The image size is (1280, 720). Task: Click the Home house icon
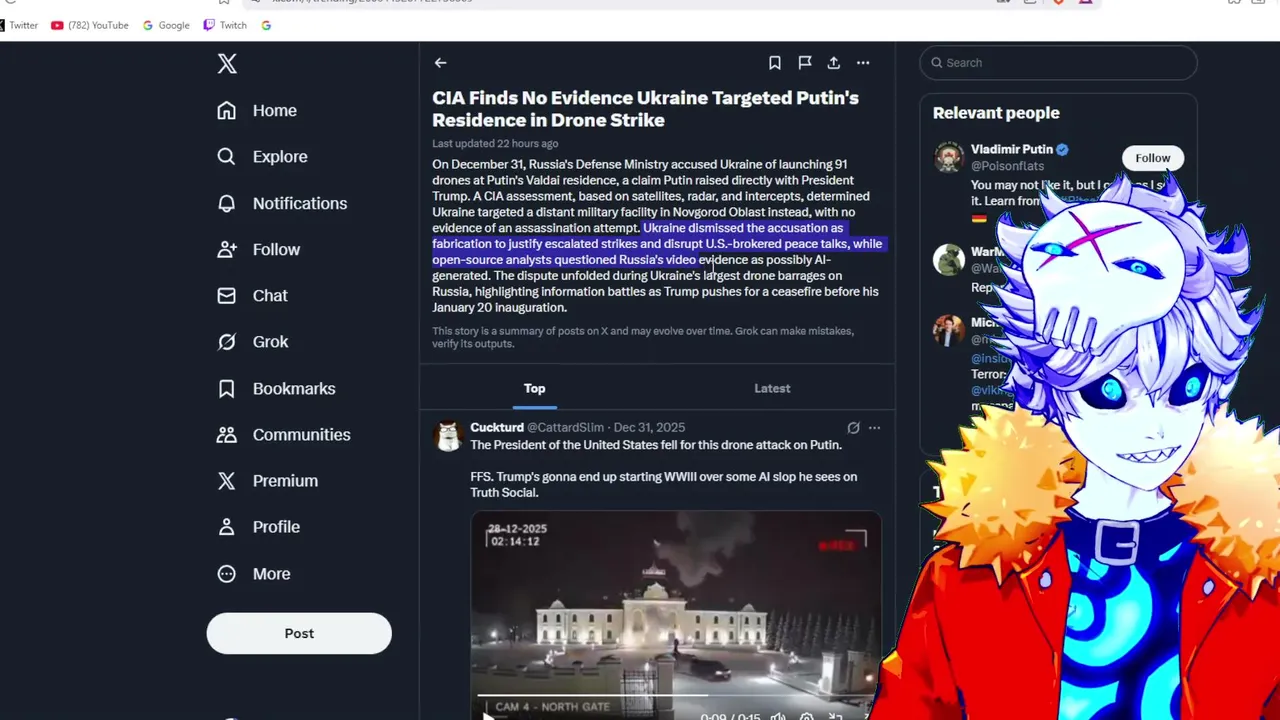coord(227,111)
